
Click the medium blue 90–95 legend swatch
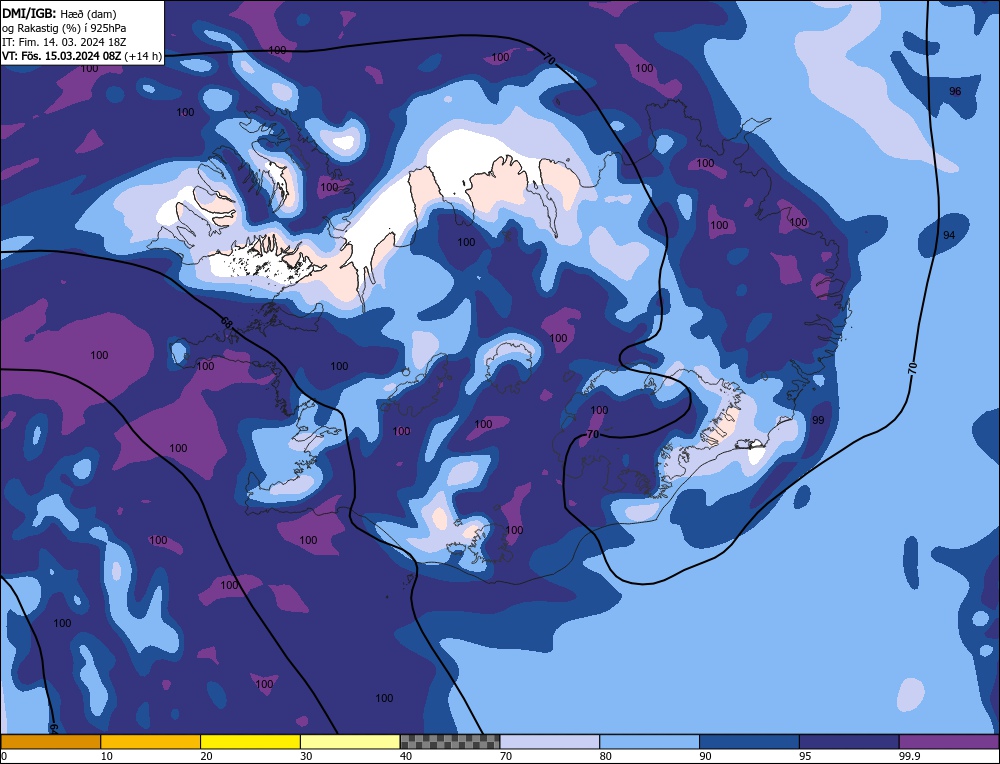pyautogui.click(x=749, y=741)
